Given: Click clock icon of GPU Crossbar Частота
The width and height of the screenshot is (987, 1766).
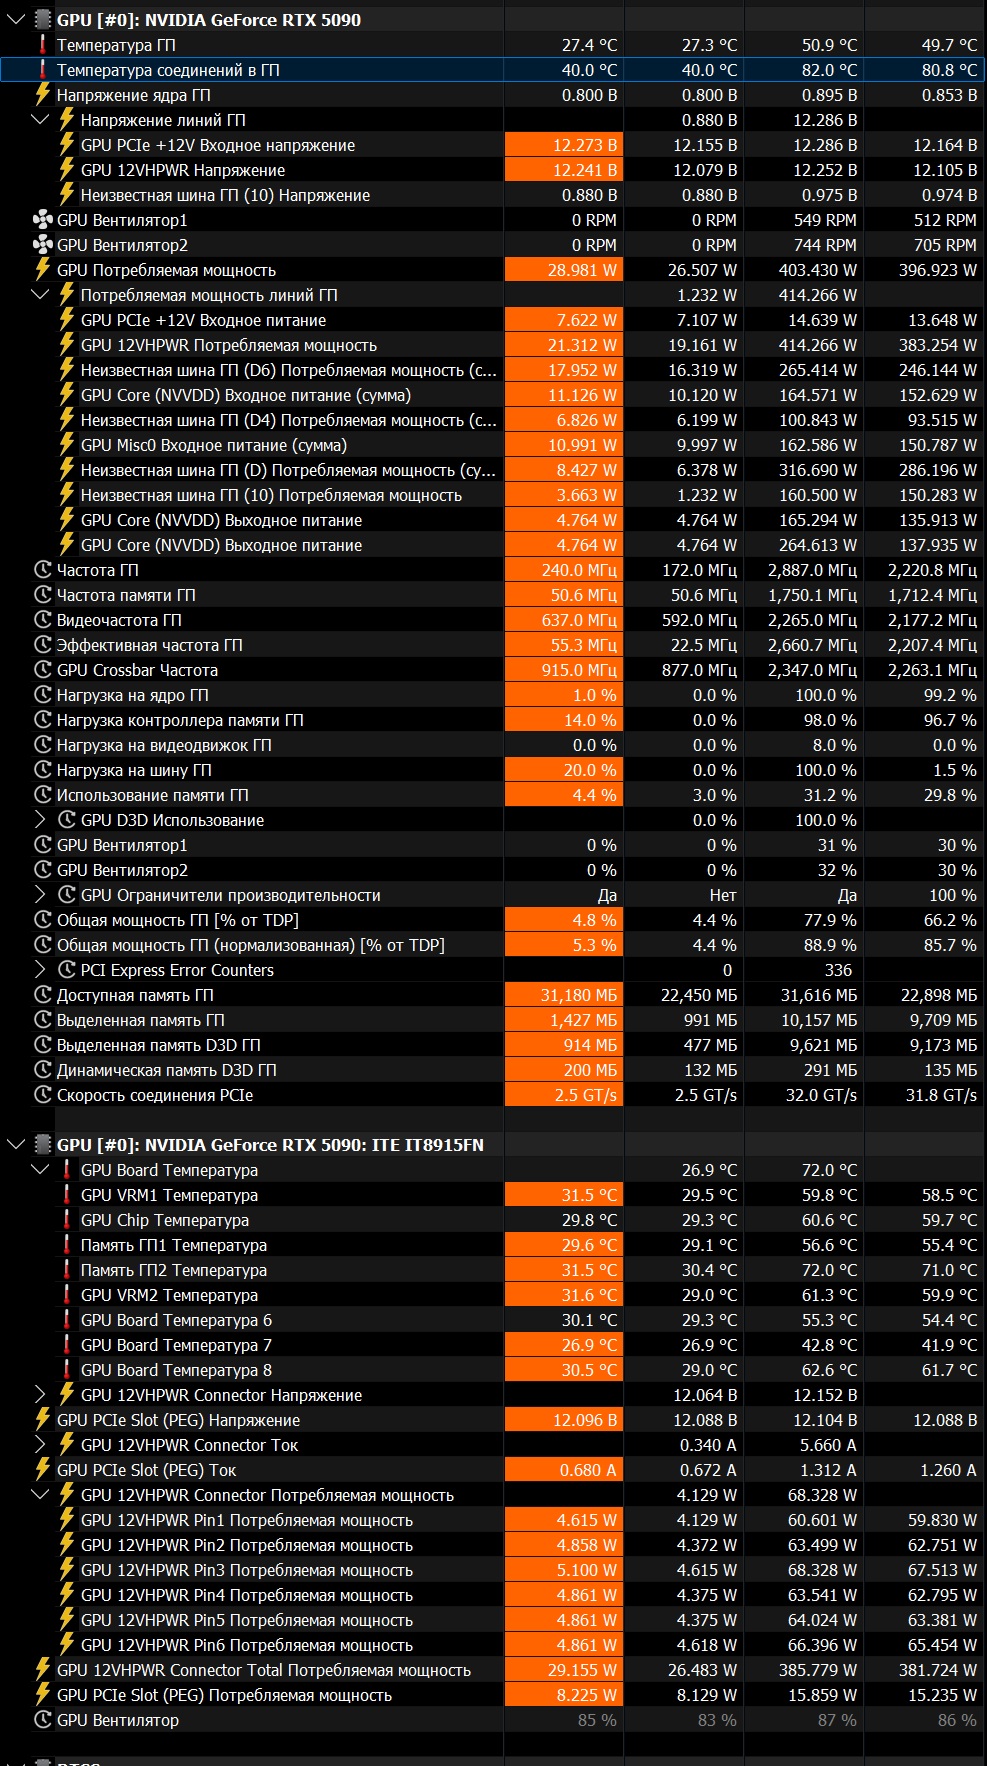Looking at the screenshot, I should click(x=42, y=669).
